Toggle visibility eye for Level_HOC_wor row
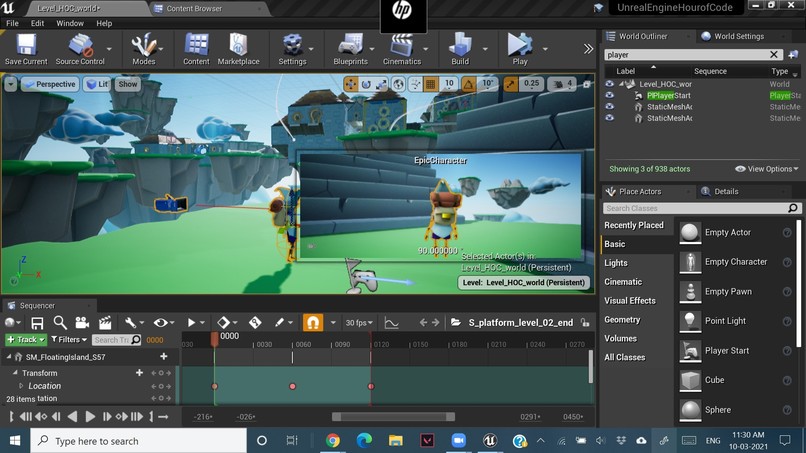The width and height of the screenshot is (806, 453). (610, 84)
